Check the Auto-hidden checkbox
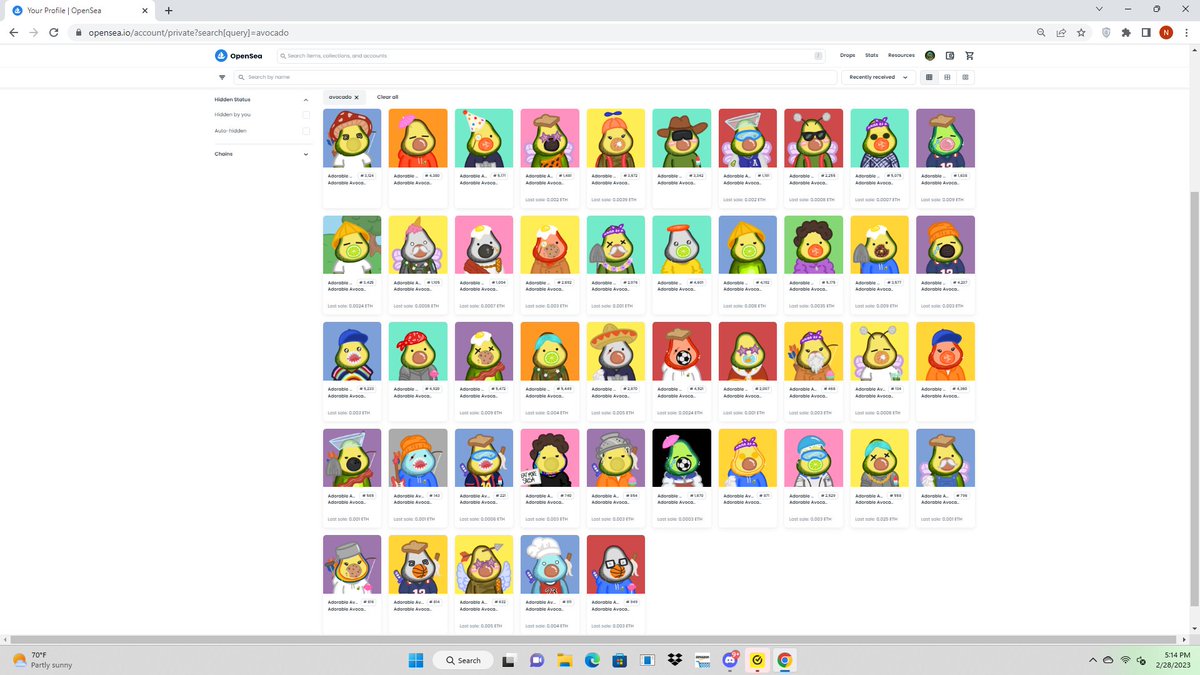Viewport: 1200px width, 675px height. coord(306,131)
